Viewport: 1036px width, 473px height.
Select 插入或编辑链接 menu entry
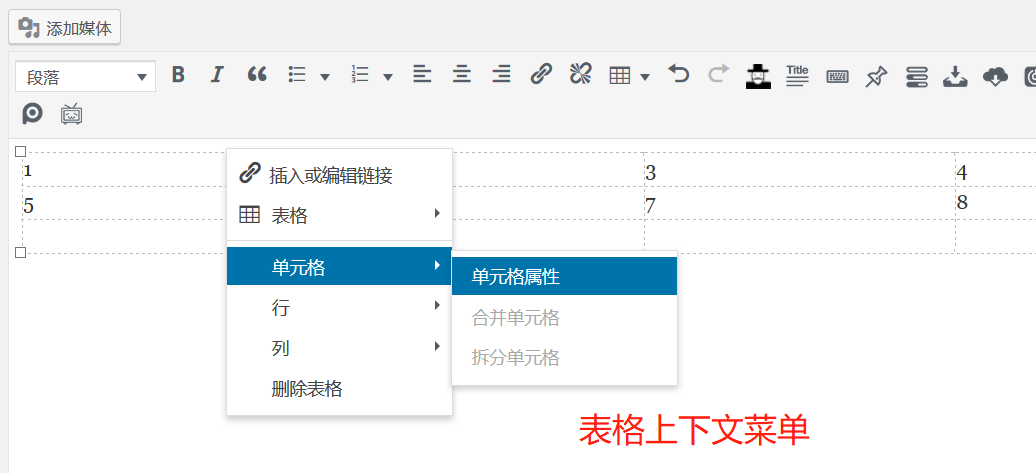330,176
